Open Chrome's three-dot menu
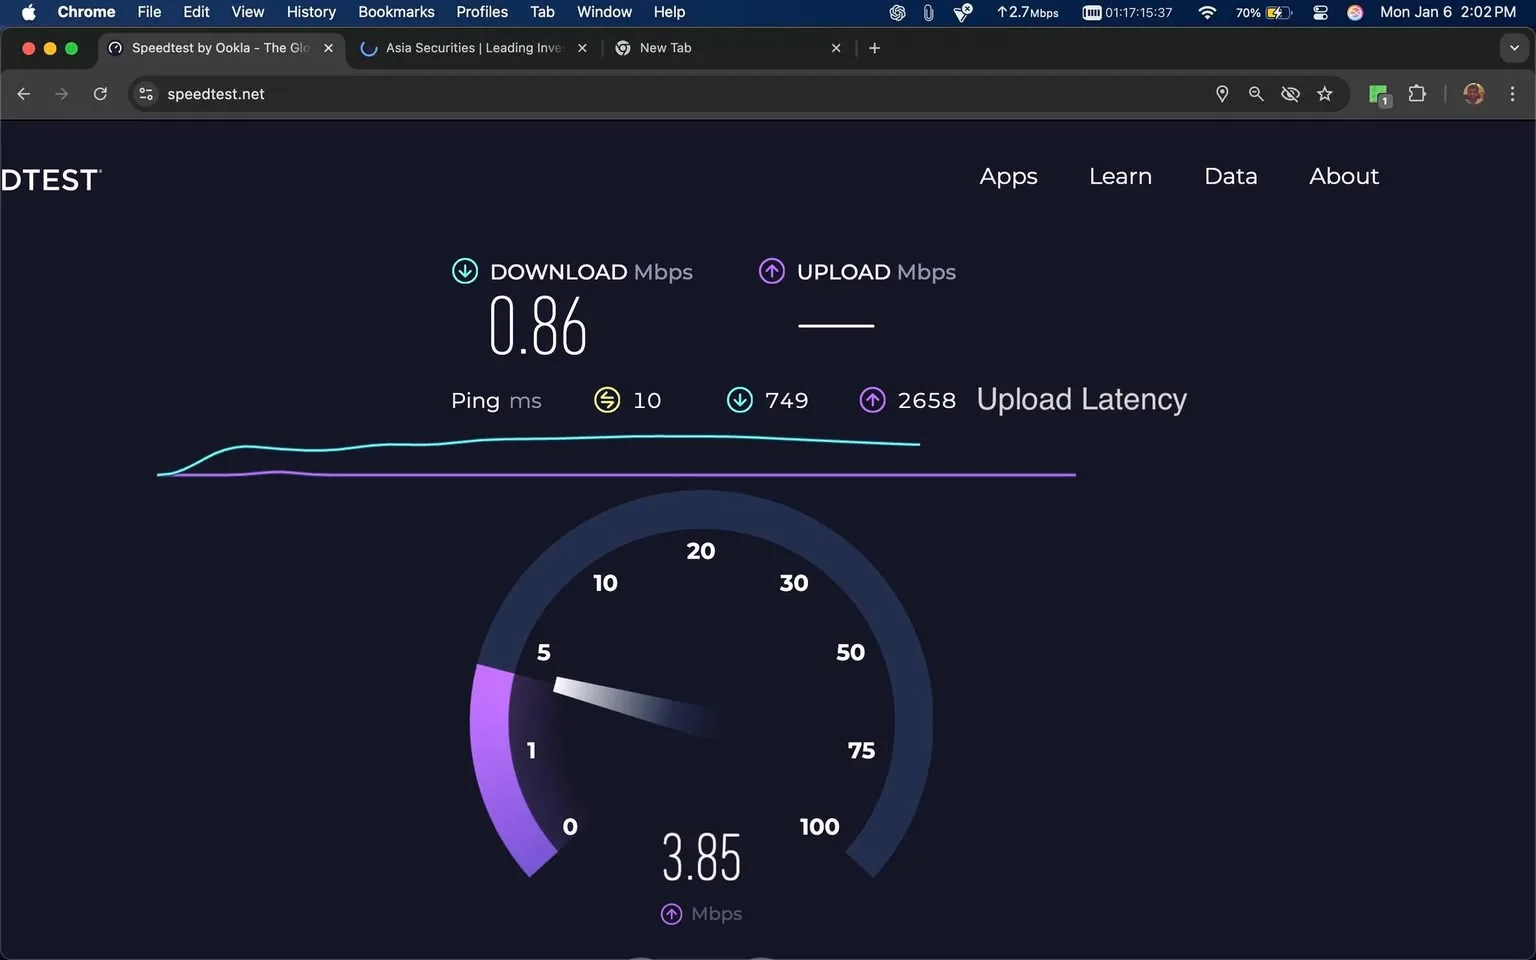This screenshot has height=960, width=1536. pos(1512,93)
